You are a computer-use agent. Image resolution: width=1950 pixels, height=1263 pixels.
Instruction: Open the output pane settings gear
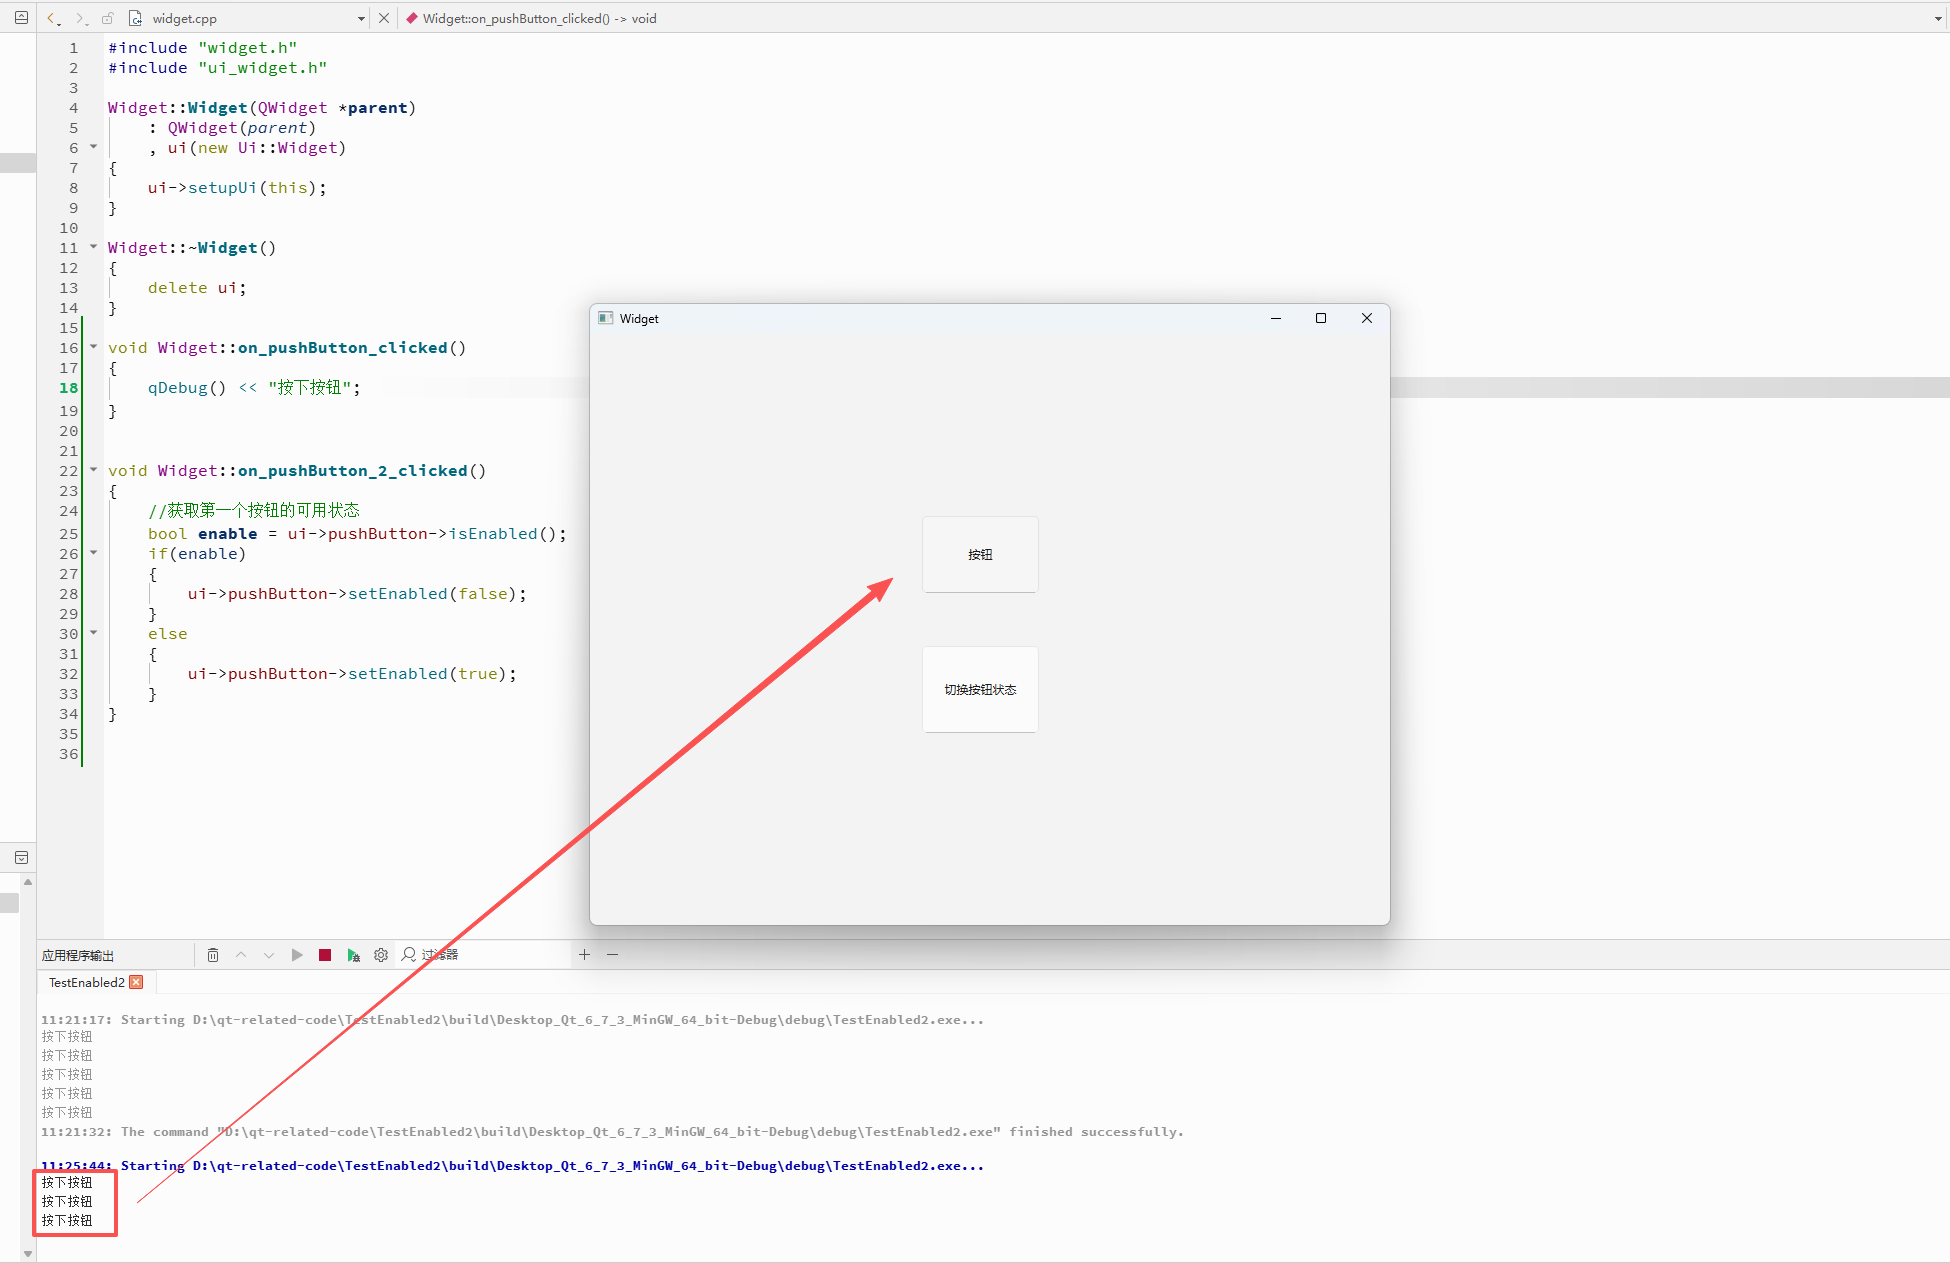pyautogui.click(x=381, y=955)
